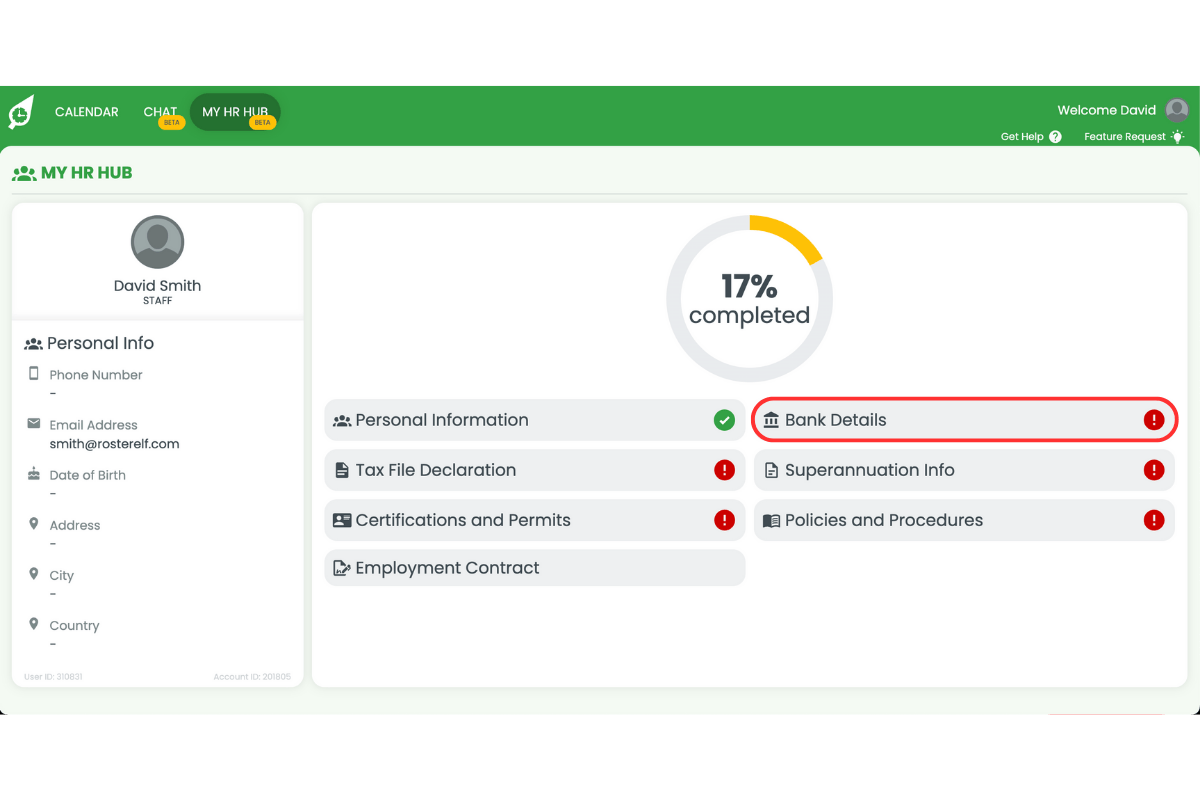The image size is (1200, 800).
Task: Click the user avatar beside Welcome David
Action: pos(1177,110)
